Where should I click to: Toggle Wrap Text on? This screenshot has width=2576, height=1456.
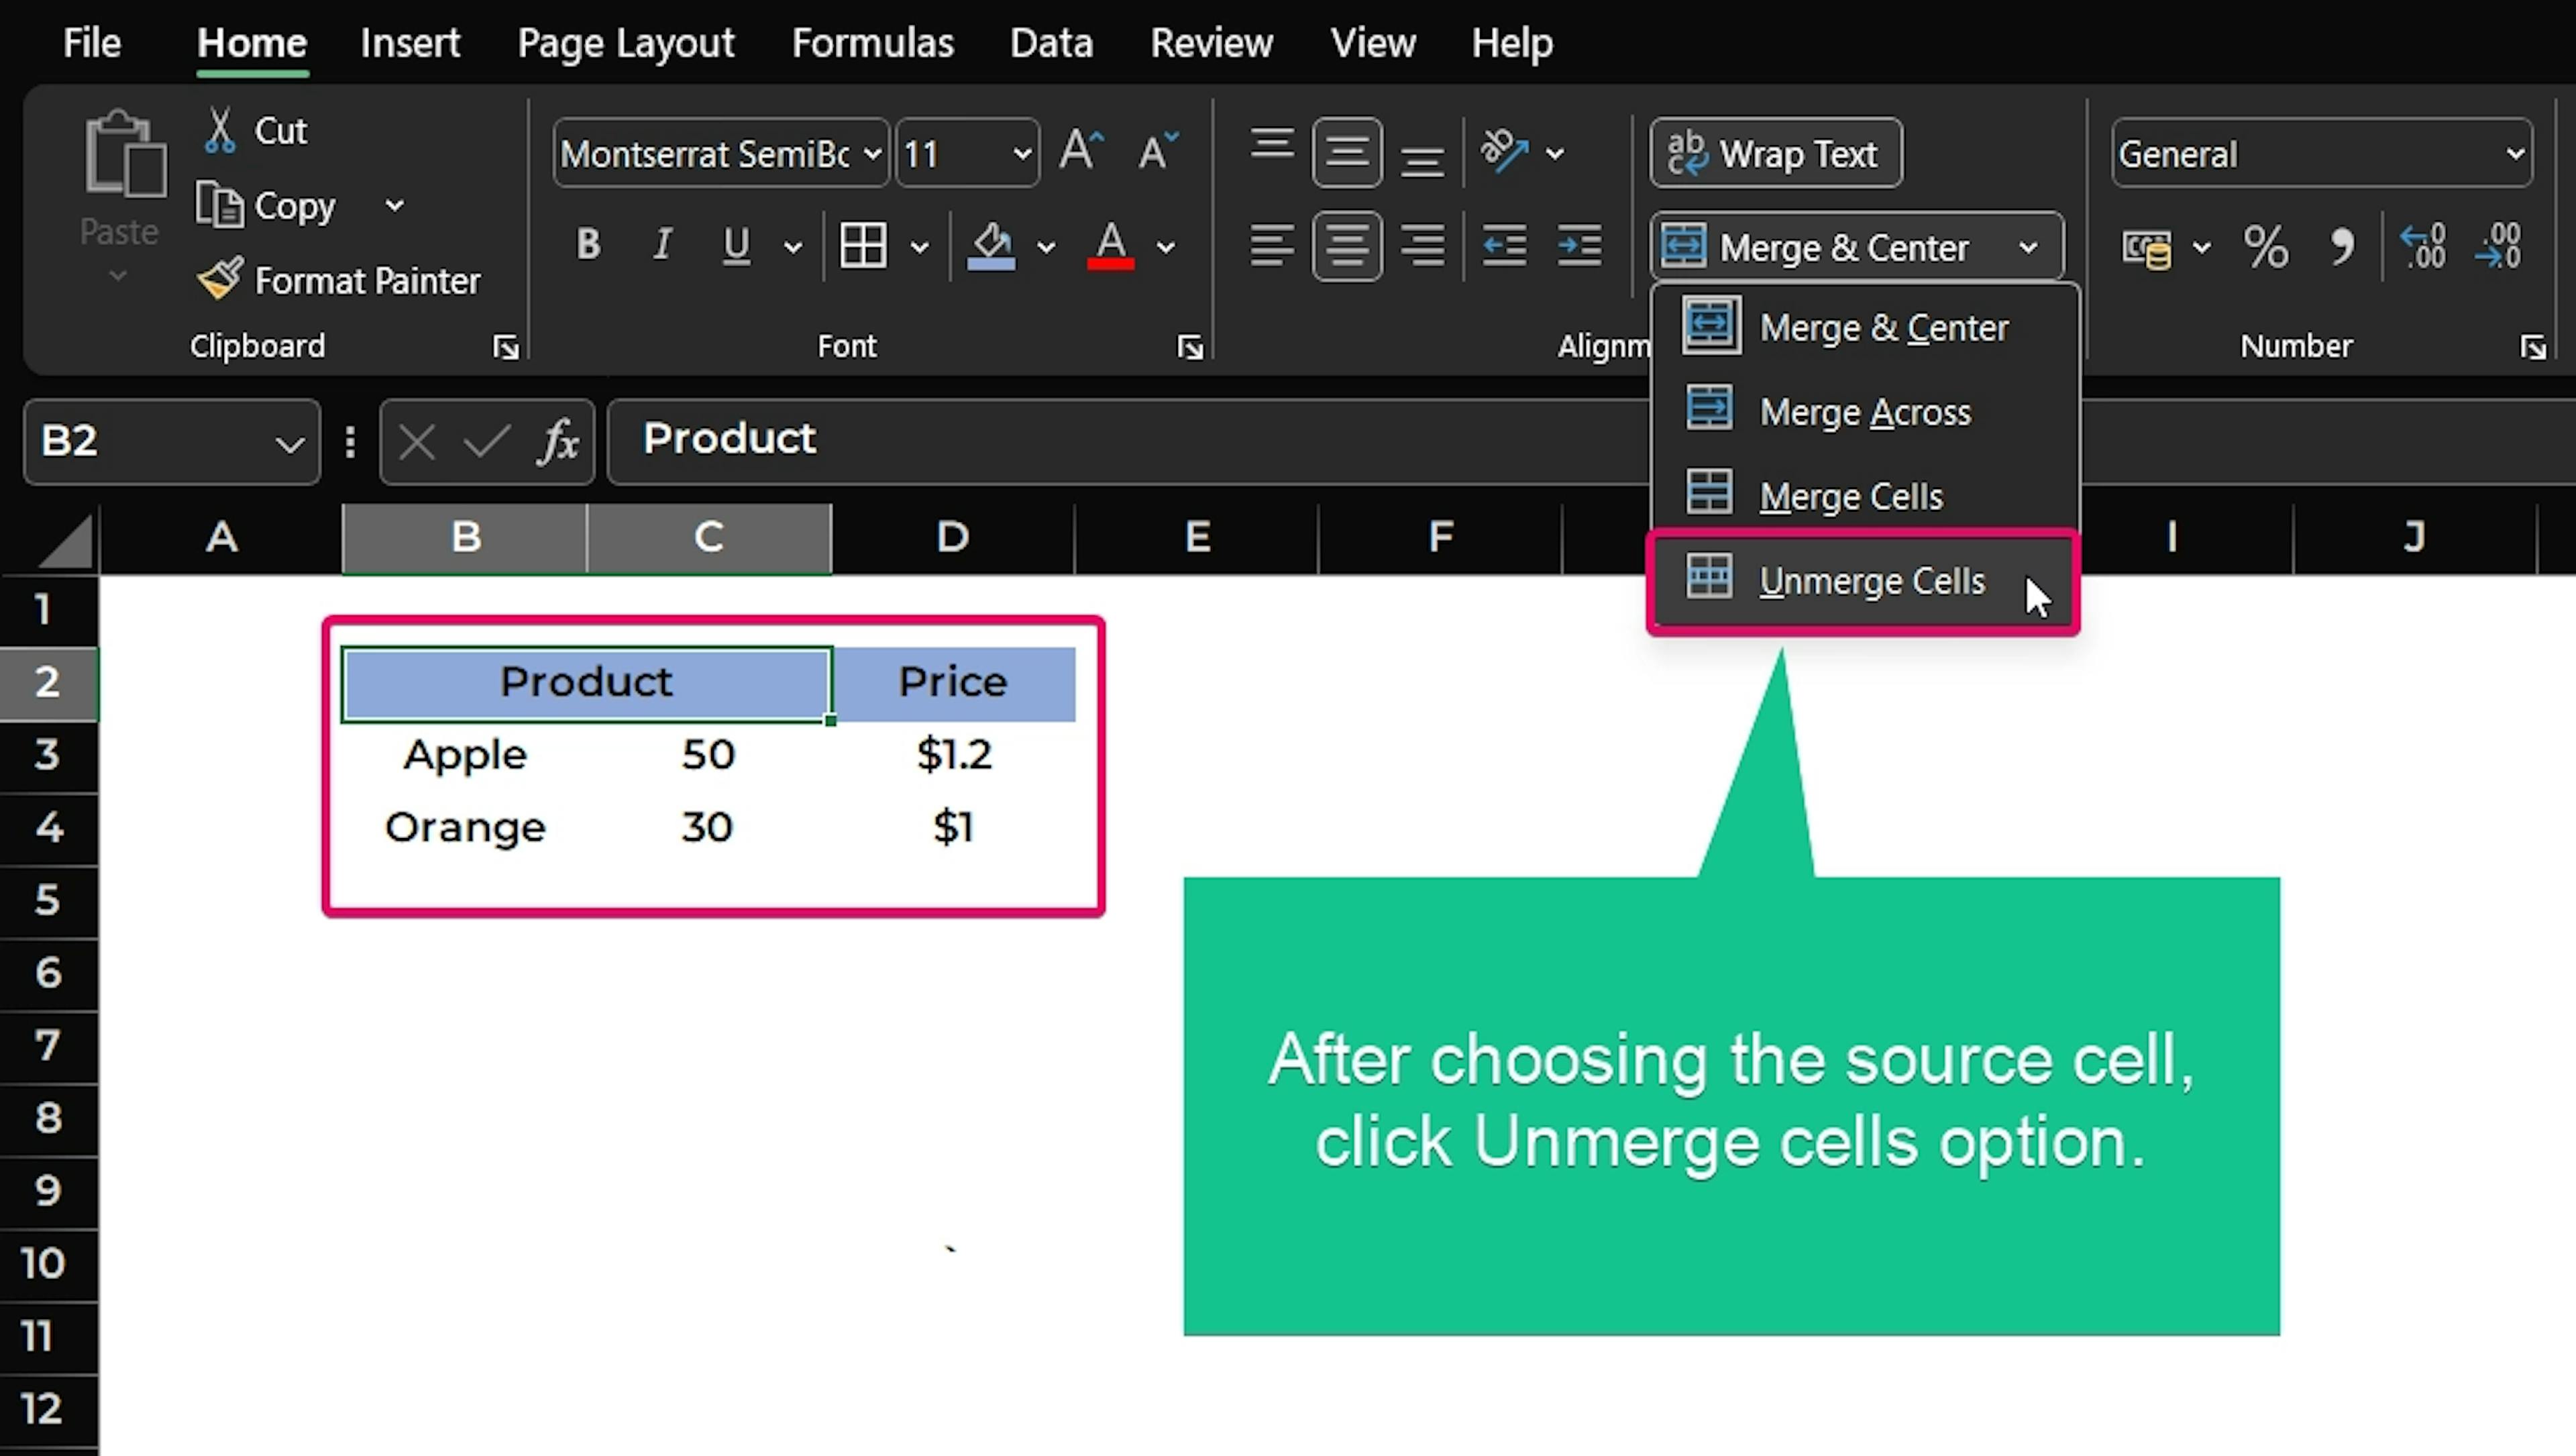click(x=1775, y=154)
